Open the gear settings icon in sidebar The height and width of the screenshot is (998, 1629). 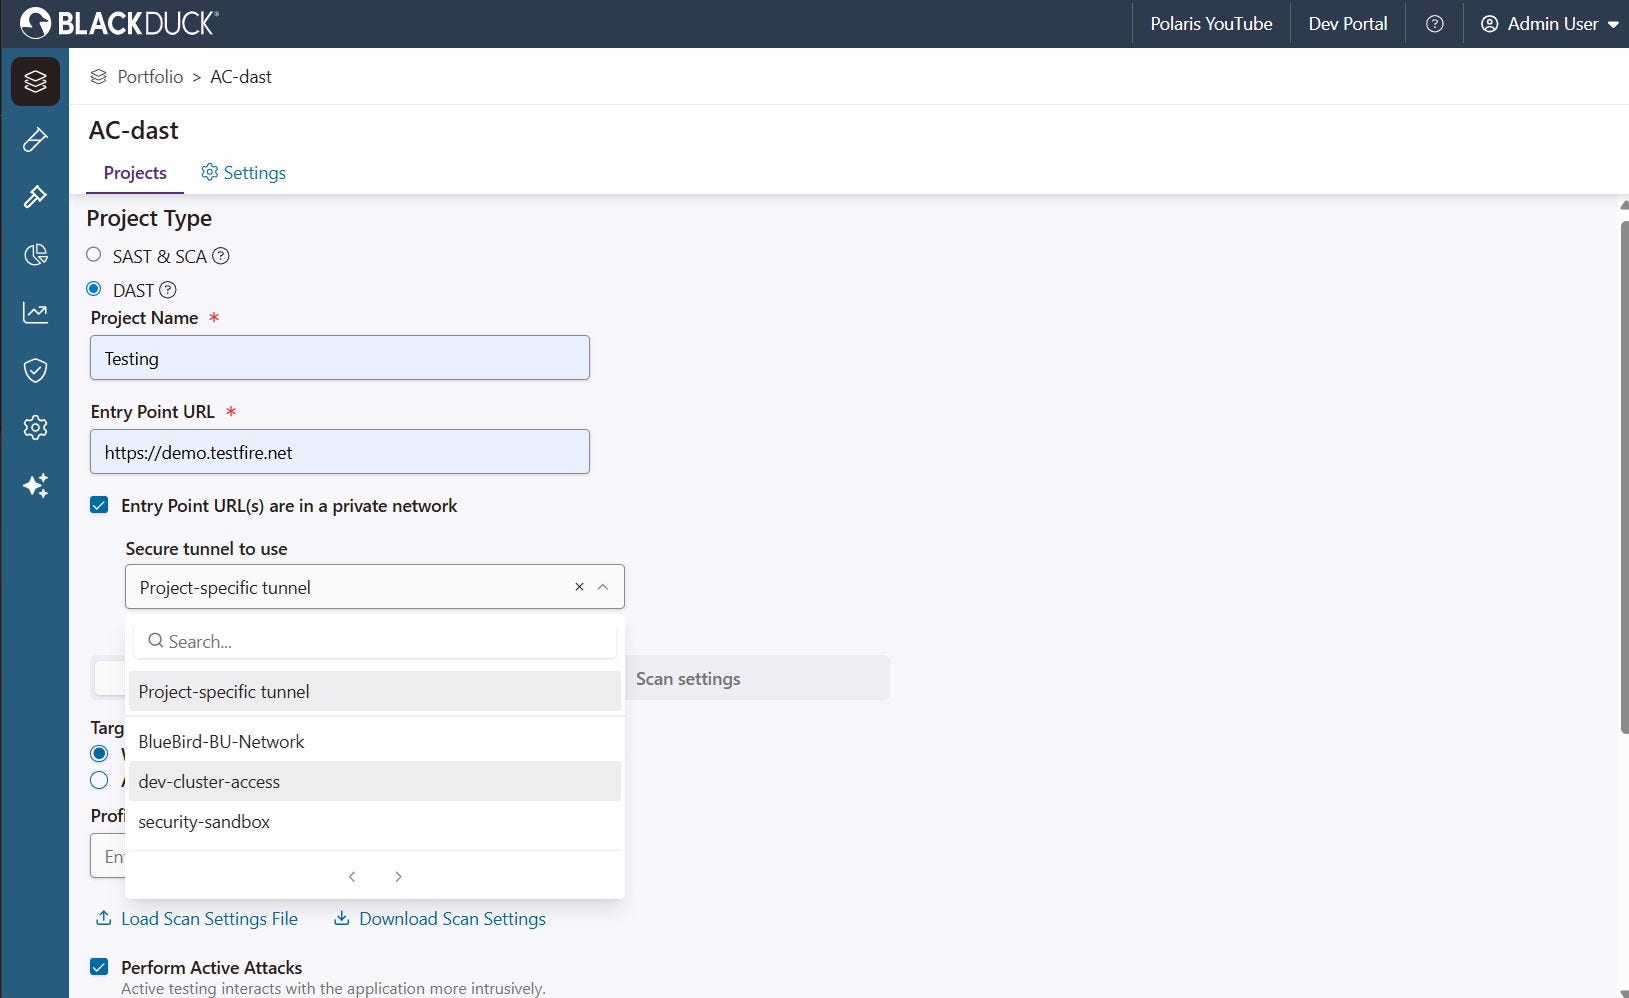[x=35, y=428]
